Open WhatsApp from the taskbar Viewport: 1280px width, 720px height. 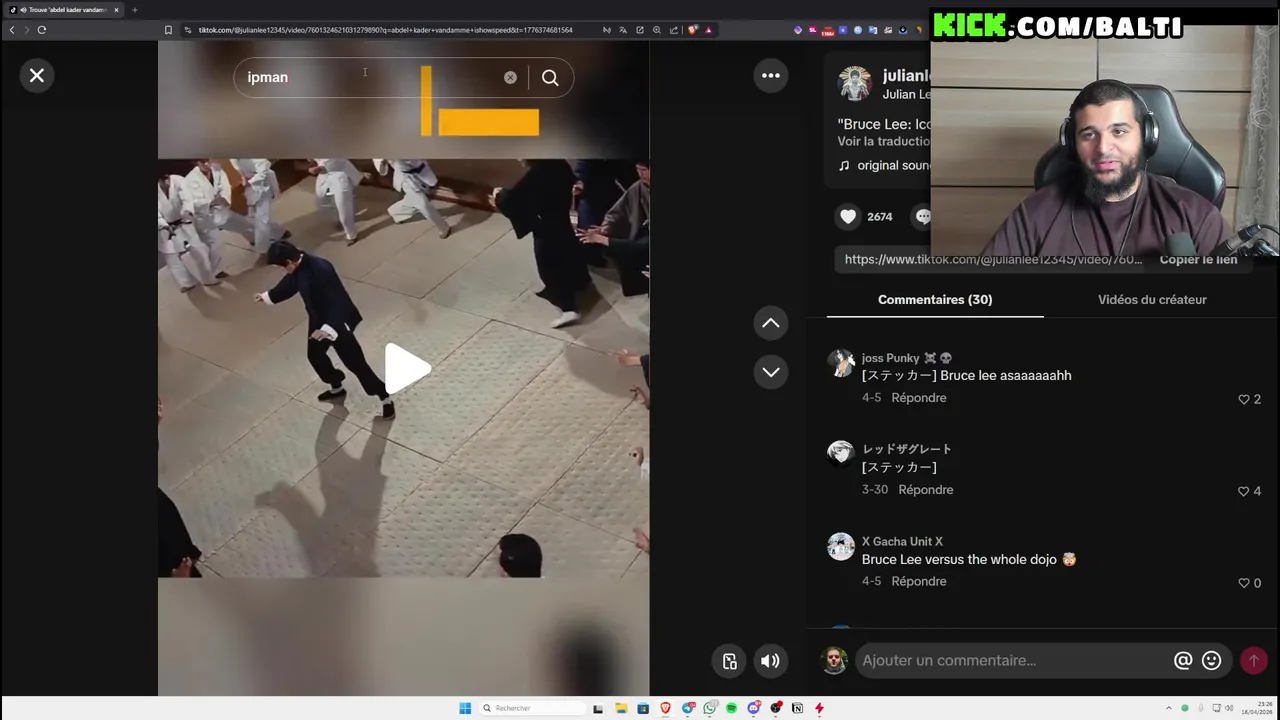710,708
